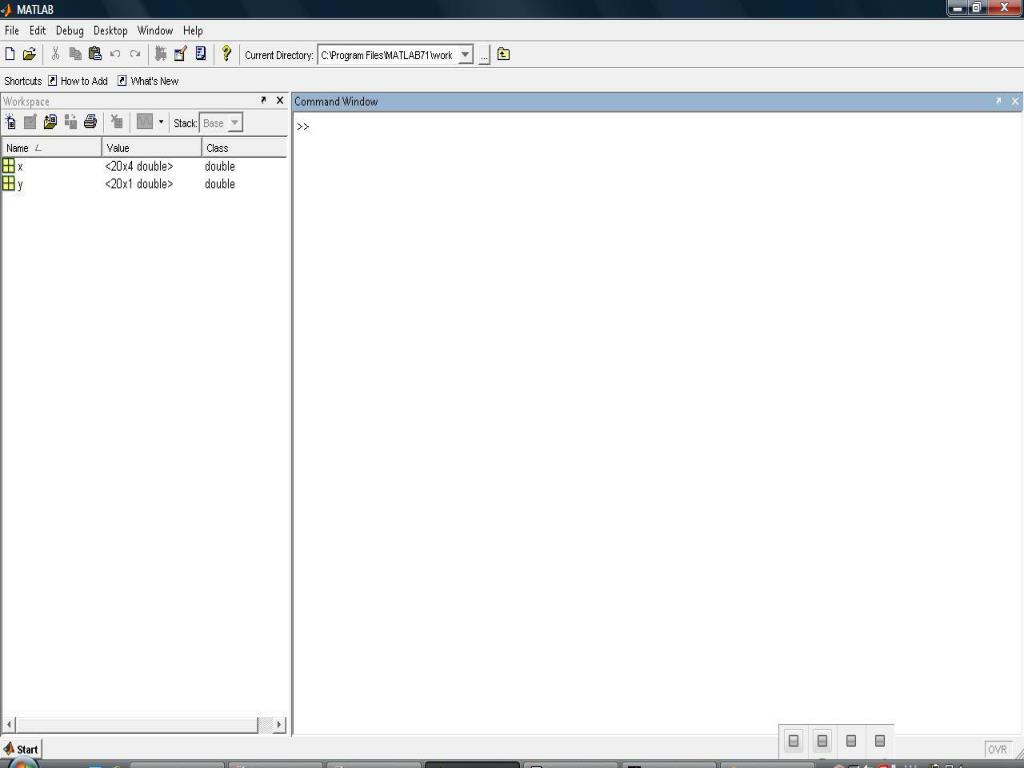Click the OVR status indicator
1024x768 pixels.
(x=997, y=750)
